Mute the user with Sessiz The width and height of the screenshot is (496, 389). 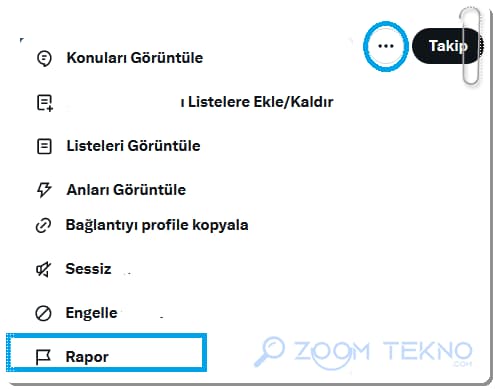click(88, 269)
